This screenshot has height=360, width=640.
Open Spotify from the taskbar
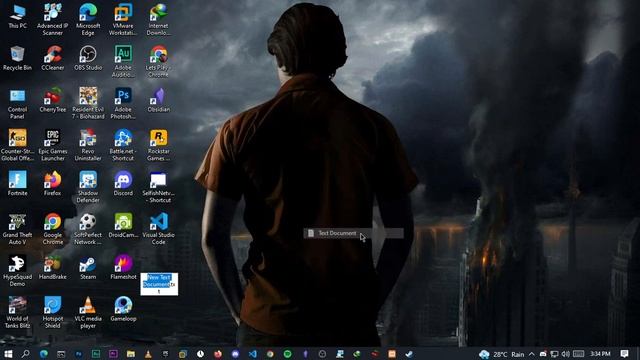(287, 354)
